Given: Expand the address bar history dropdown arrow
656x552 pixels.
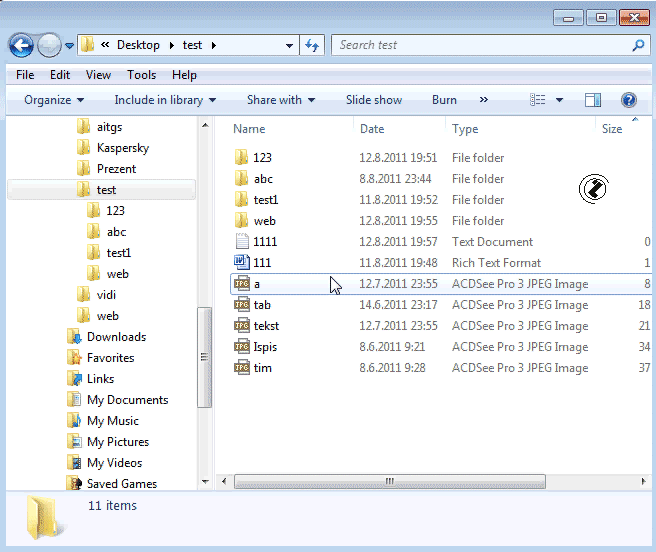Looking at the screenshot, I should pyautogui.click(x=289, y=45).
